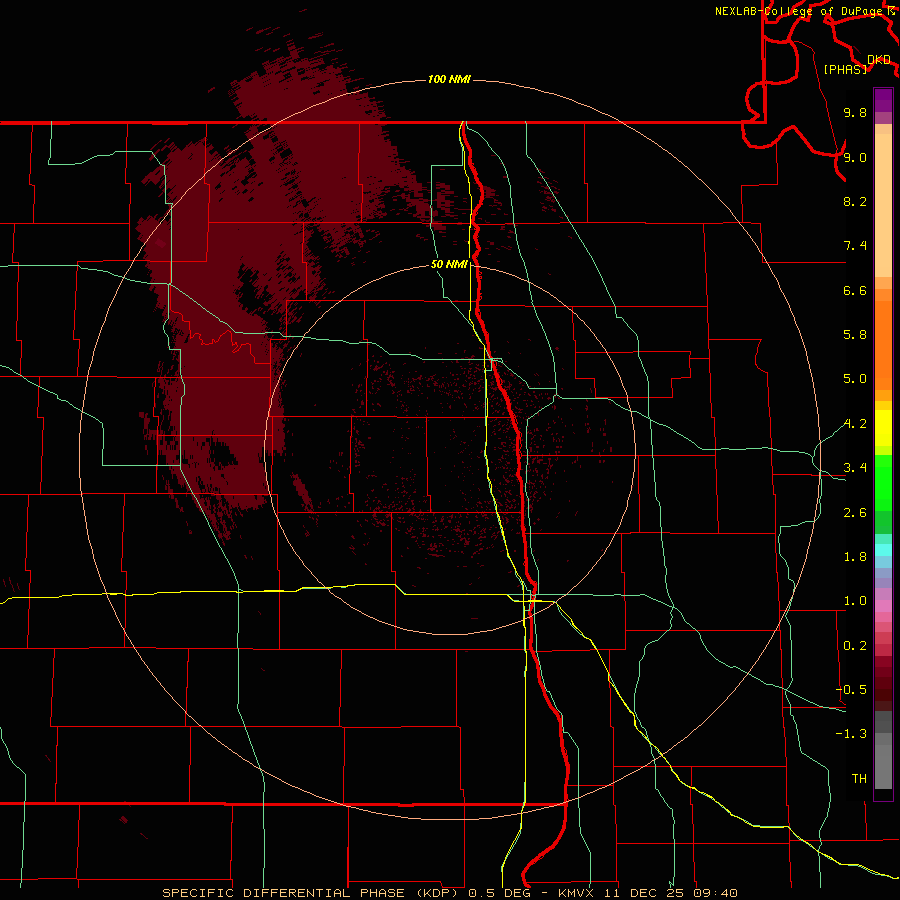Click the 1.0 scale value

(x=855, y=601)
